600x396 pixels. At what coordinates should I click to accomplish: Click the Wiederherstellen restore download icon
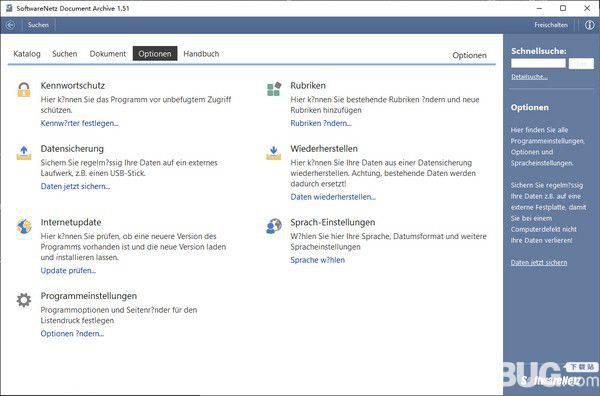(x=273, y=153)
